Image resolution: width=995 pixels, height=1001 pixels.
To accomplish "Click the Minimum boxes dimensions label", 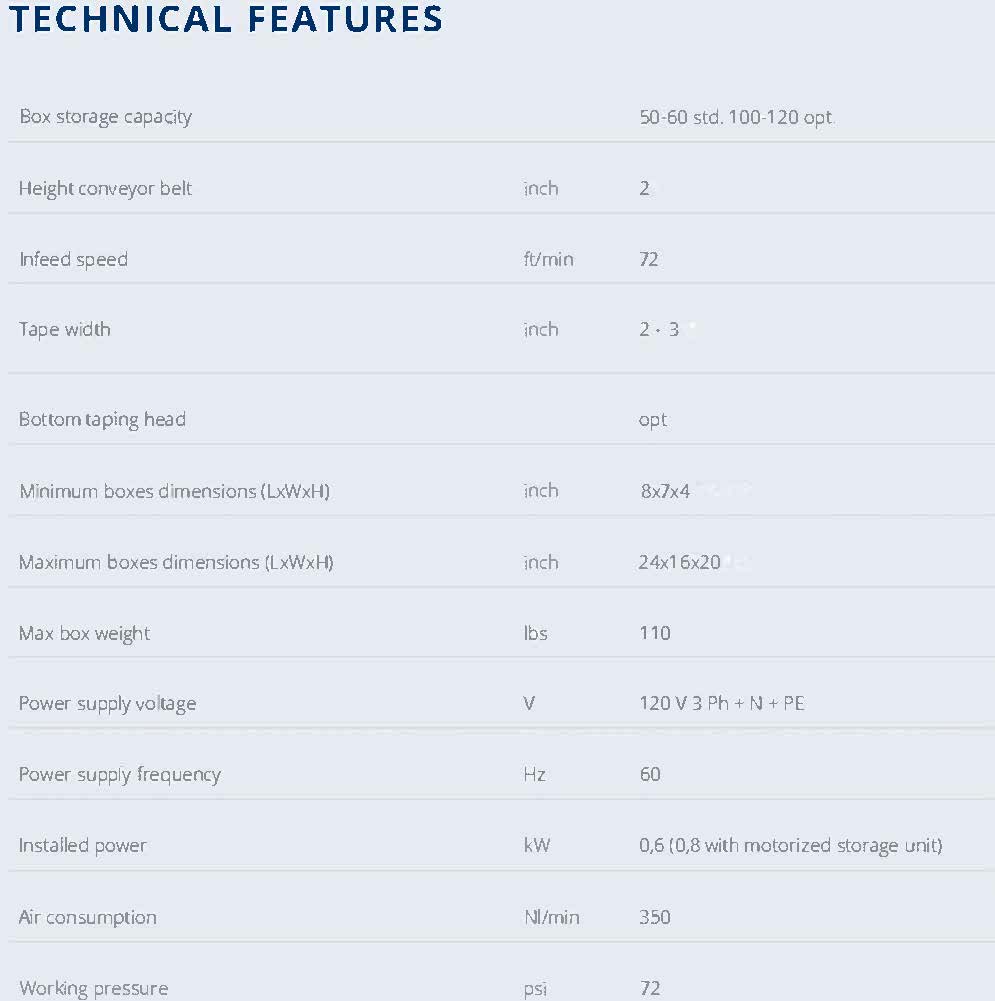I will (x=174, y=491).
